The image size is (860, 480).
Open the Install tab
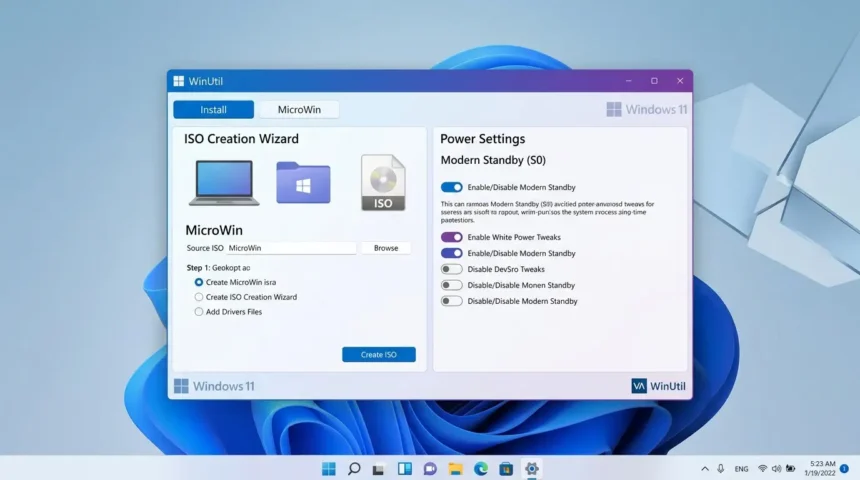tap(213, 110)
